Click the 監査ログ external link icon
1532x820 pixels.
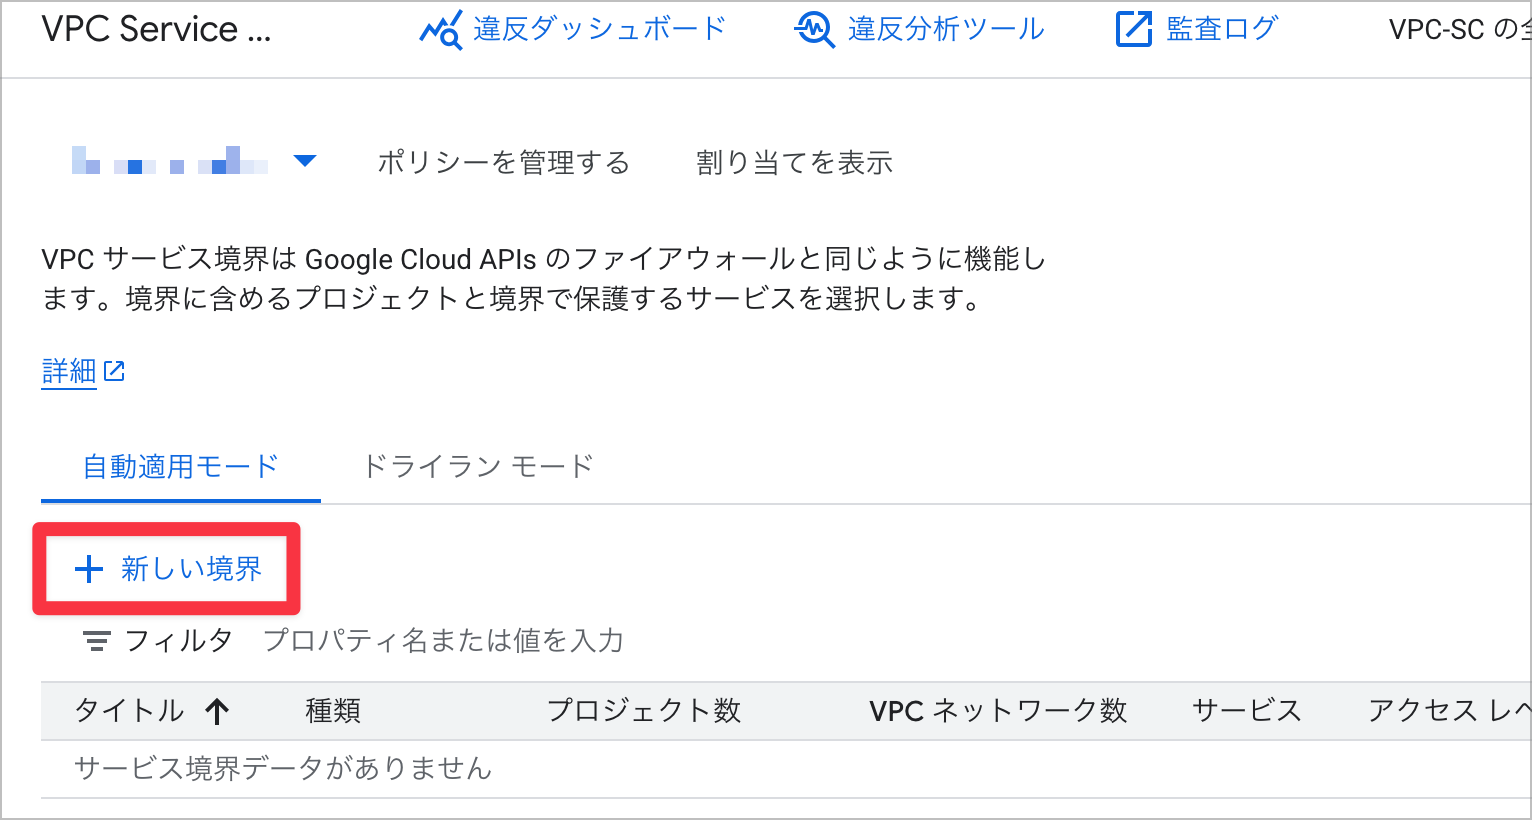[1134, 30]
